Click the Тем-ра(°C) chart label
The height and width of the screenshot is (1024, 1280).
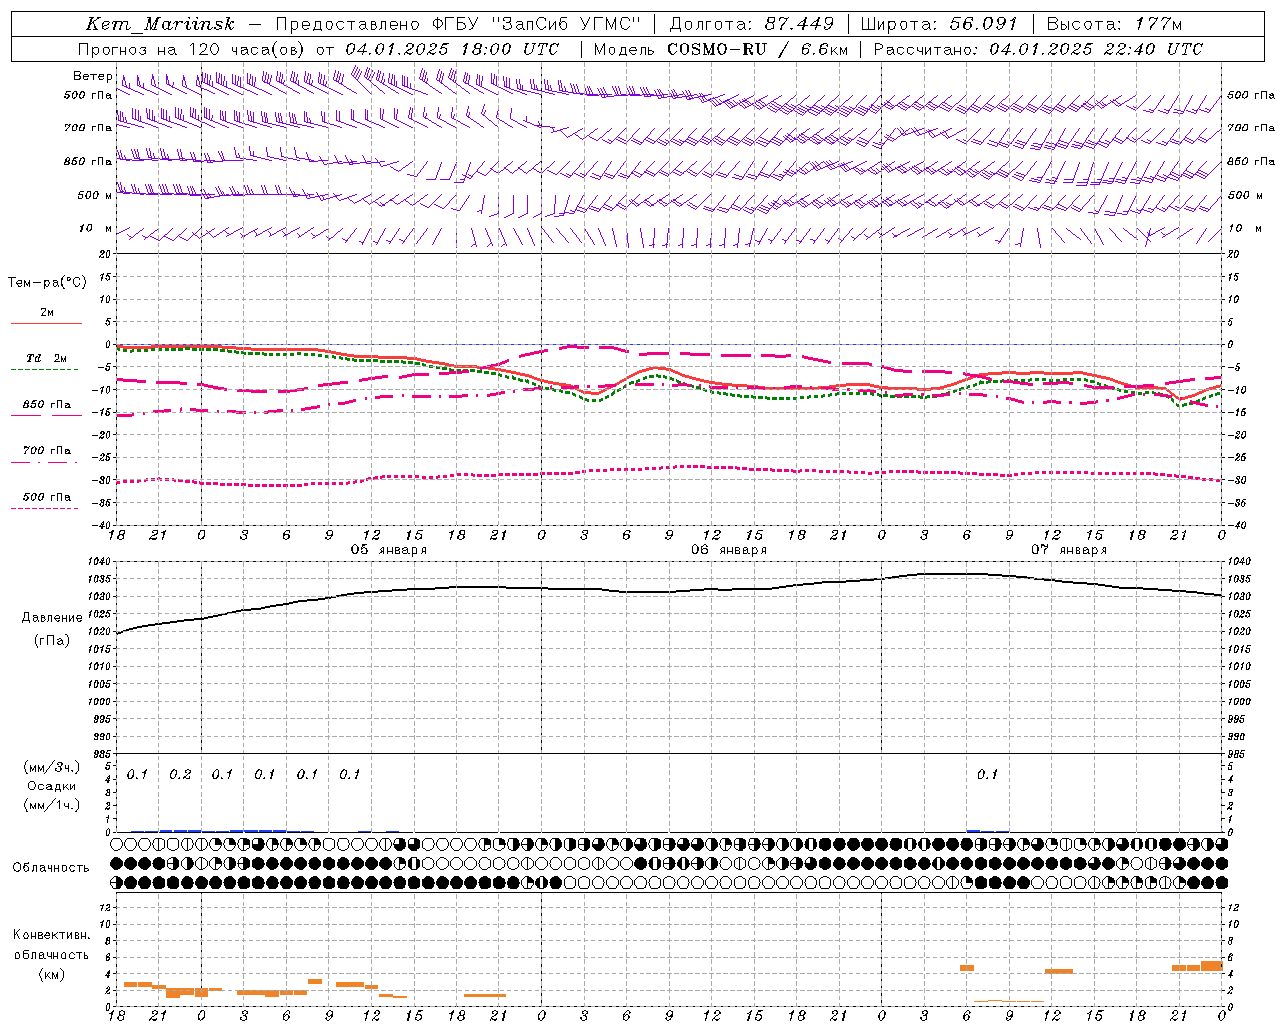point(47,283)
